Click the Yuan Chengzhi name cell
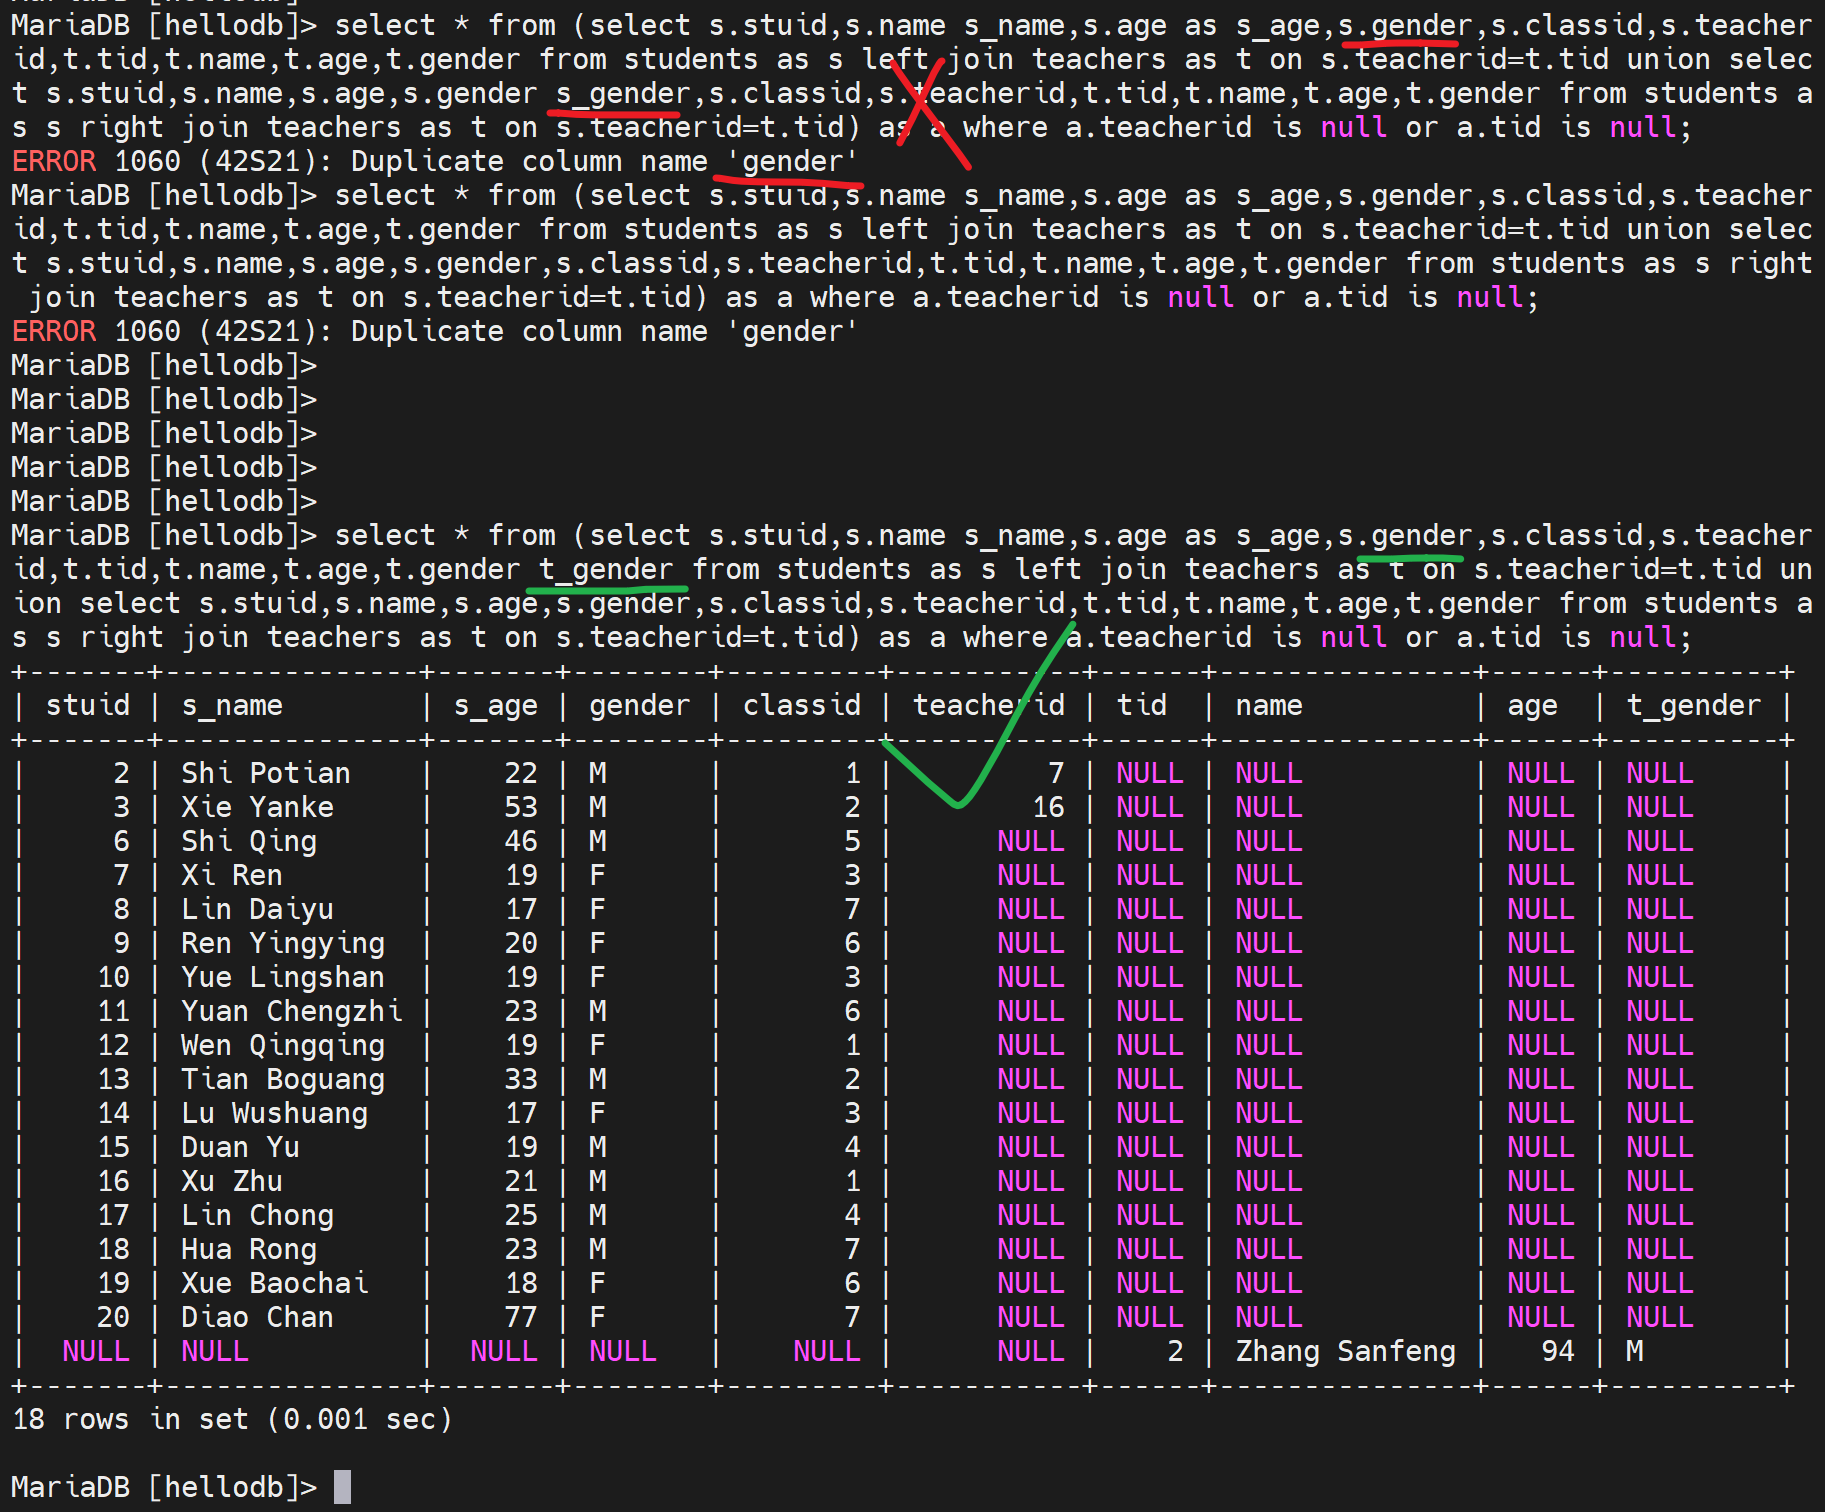Image resolution: width=1825 pixels, height=1512 pixels. tap(291, 1011)
